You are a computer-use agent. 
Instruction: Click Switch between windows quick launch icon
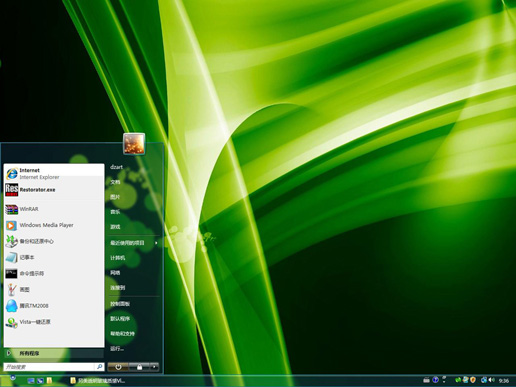point(40,381)
